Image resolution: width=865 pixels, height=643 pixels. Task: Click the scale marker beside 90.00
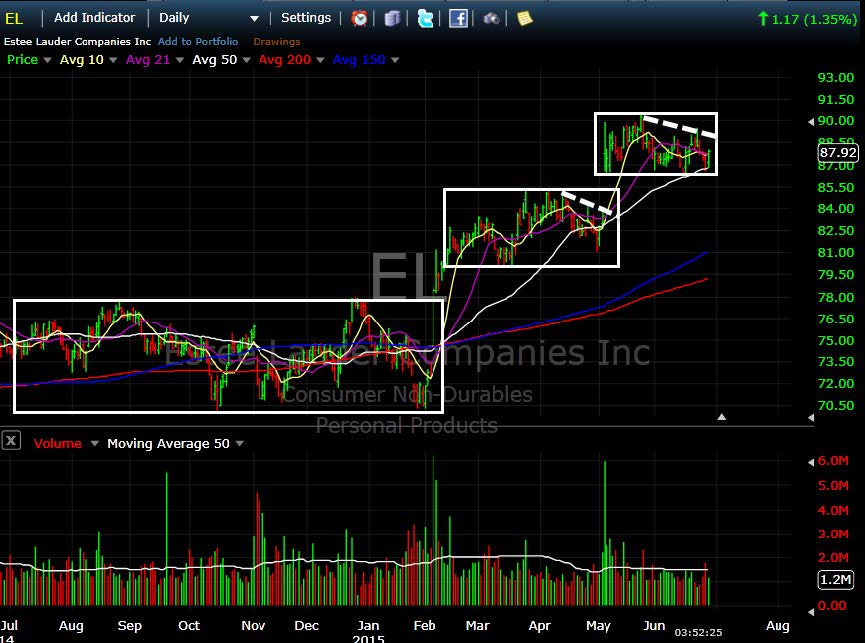811,121
